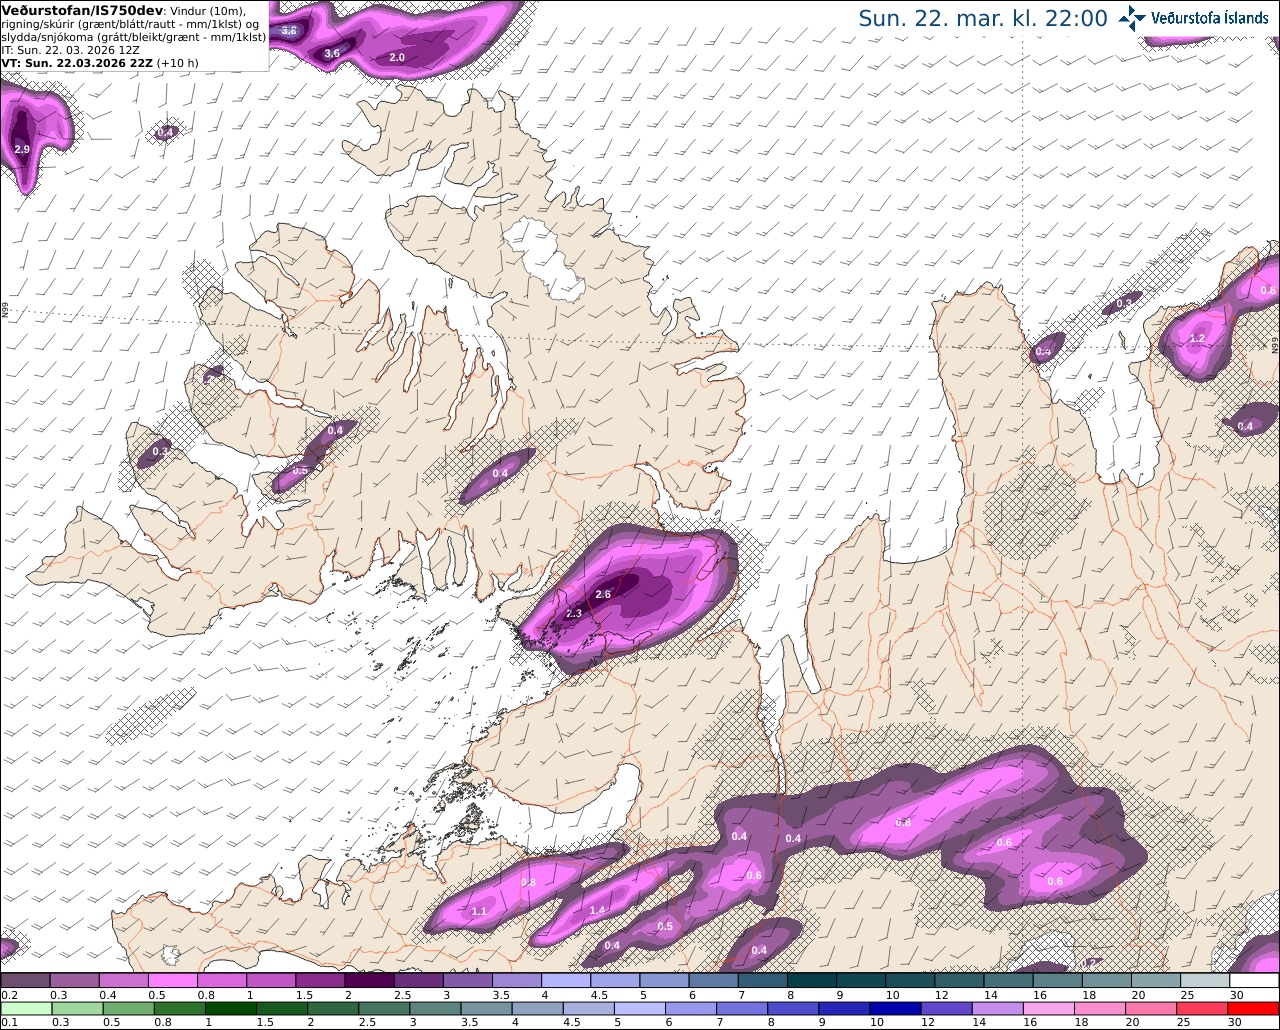Click the pale green 0.1 swatch in the lower legend
This screenshot has width=1280, height=1030.
tap(26, 1008)
